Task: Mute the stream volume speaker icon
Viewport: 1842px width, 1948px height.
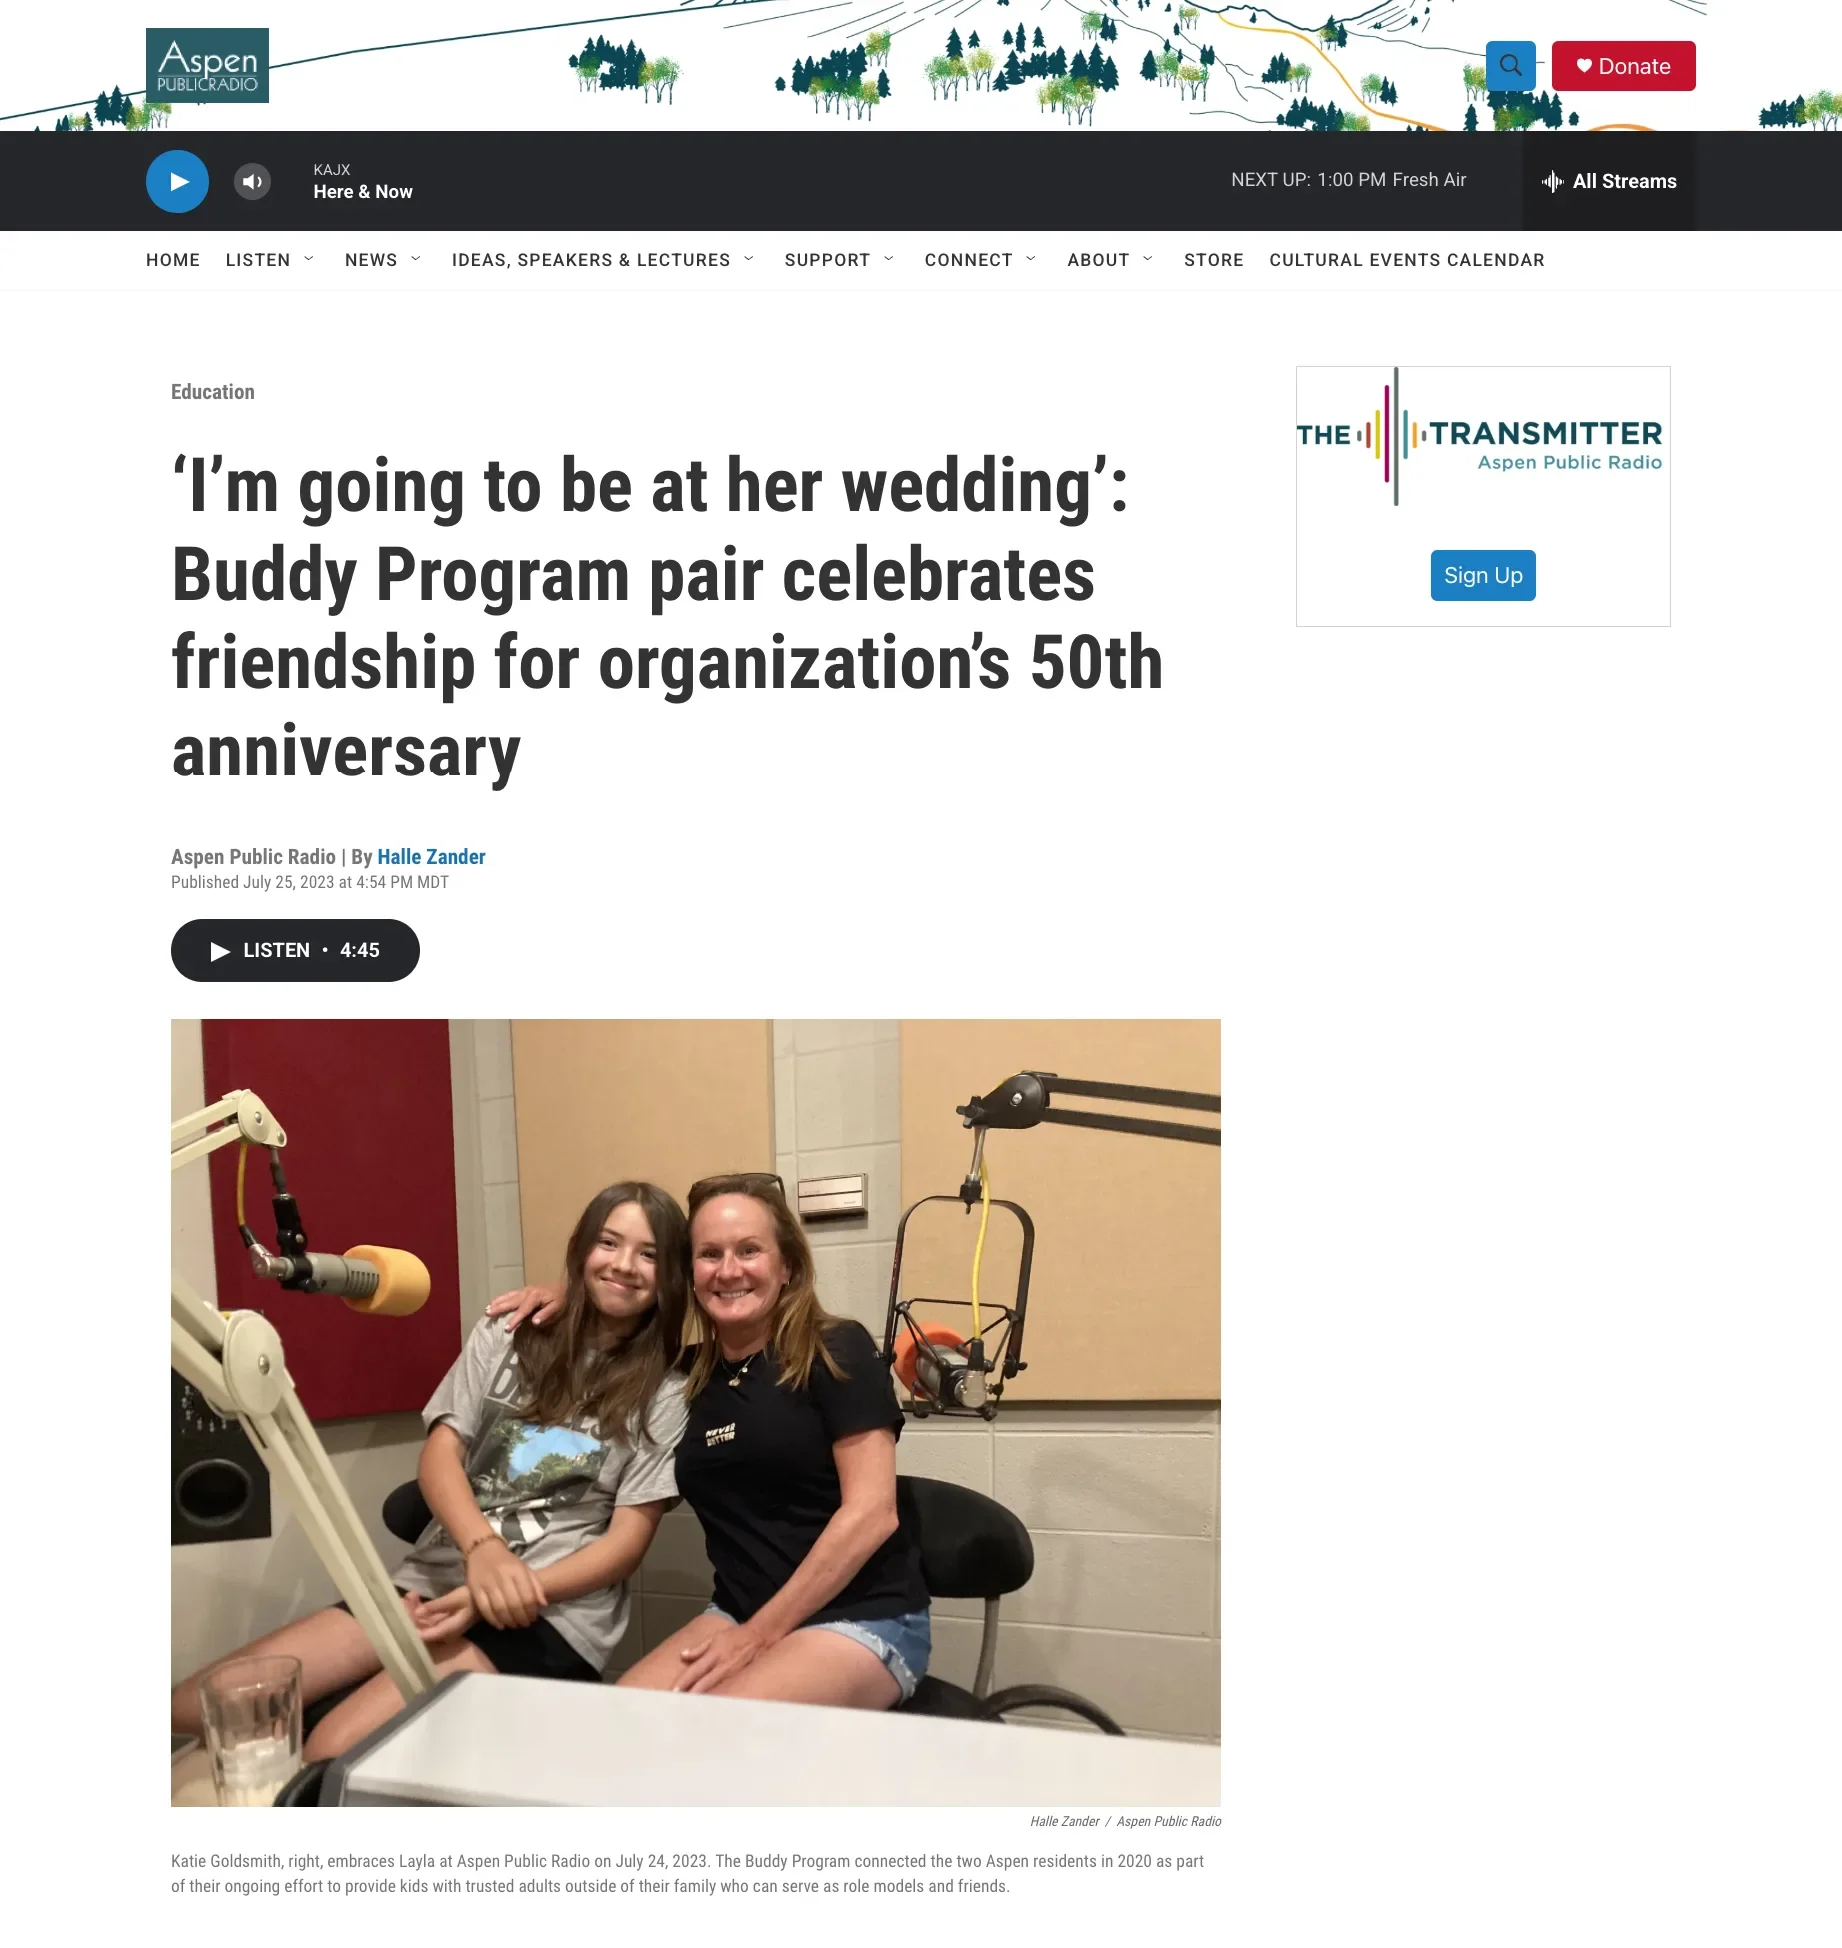Action: click(x=252, y=181)
